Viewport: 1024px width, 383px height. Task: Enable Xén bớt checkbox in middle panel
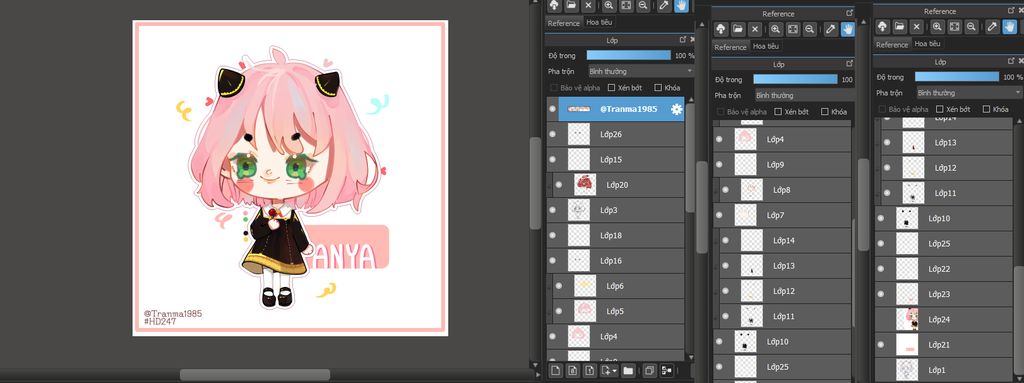point(778,112)
